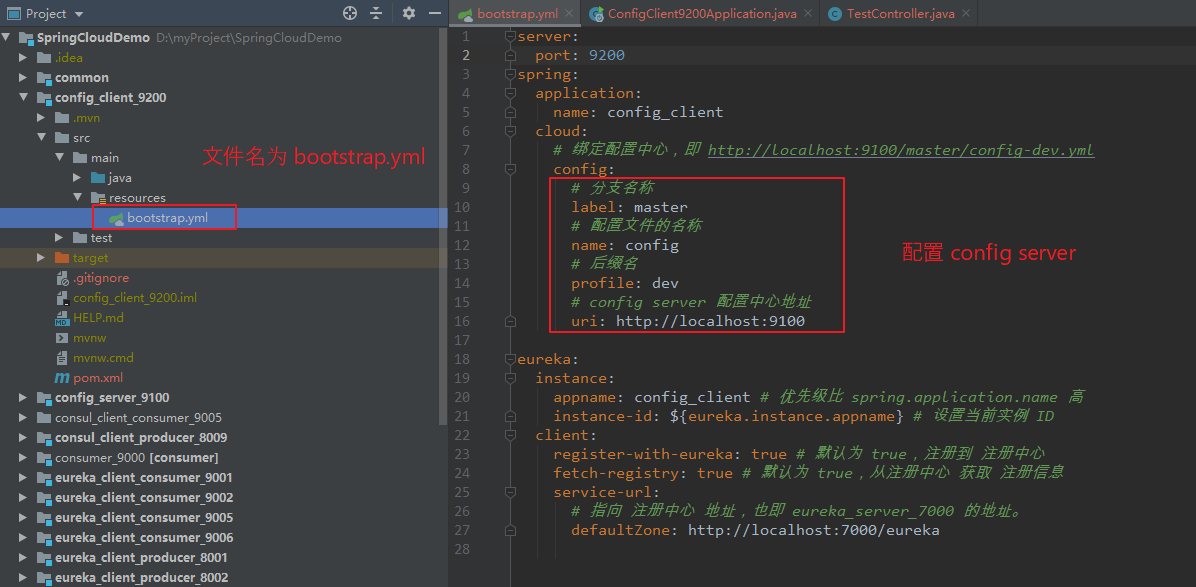The width and height of the screenshot is (1196, 587).
Task: Collapse the SpringCloudDemo root node
Action: [x=8, y=37]
